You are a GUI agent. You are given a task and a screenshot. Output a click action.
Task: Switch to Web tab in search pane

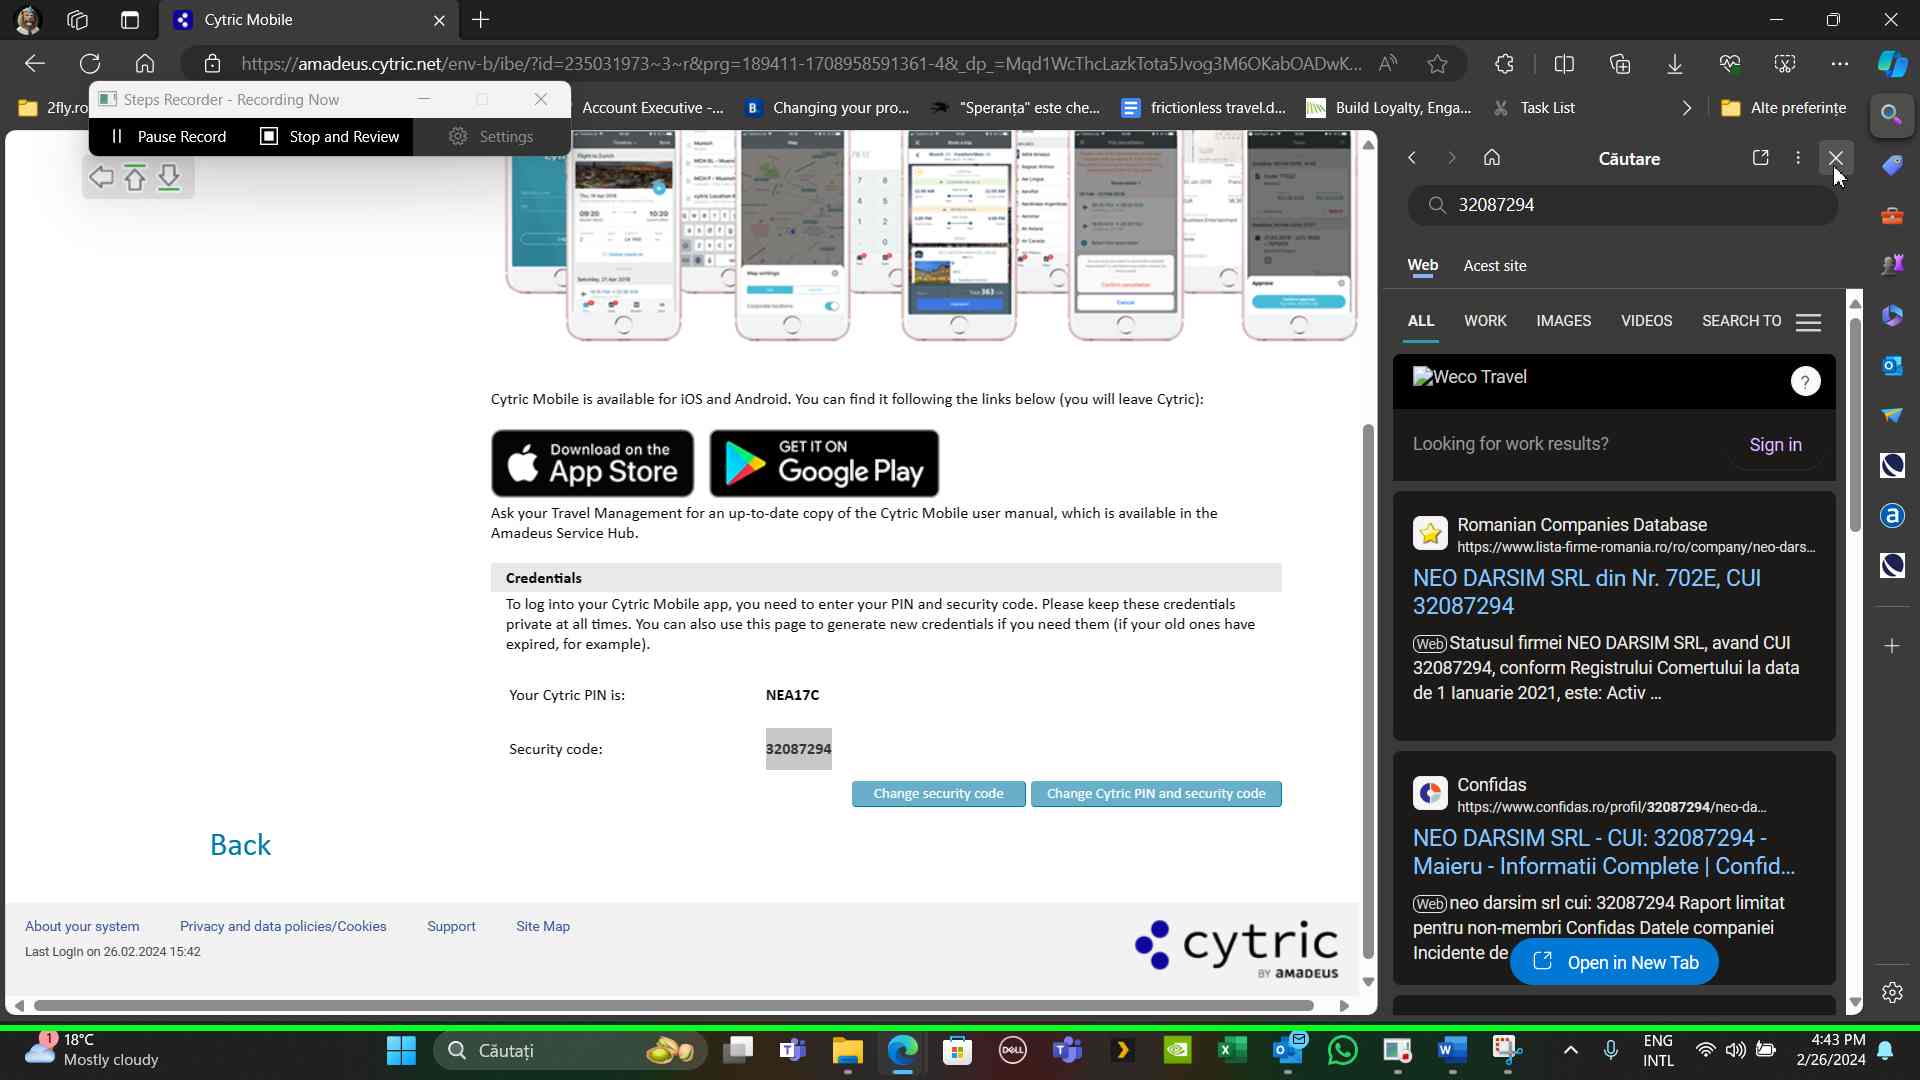click(x=1422, y=266)
